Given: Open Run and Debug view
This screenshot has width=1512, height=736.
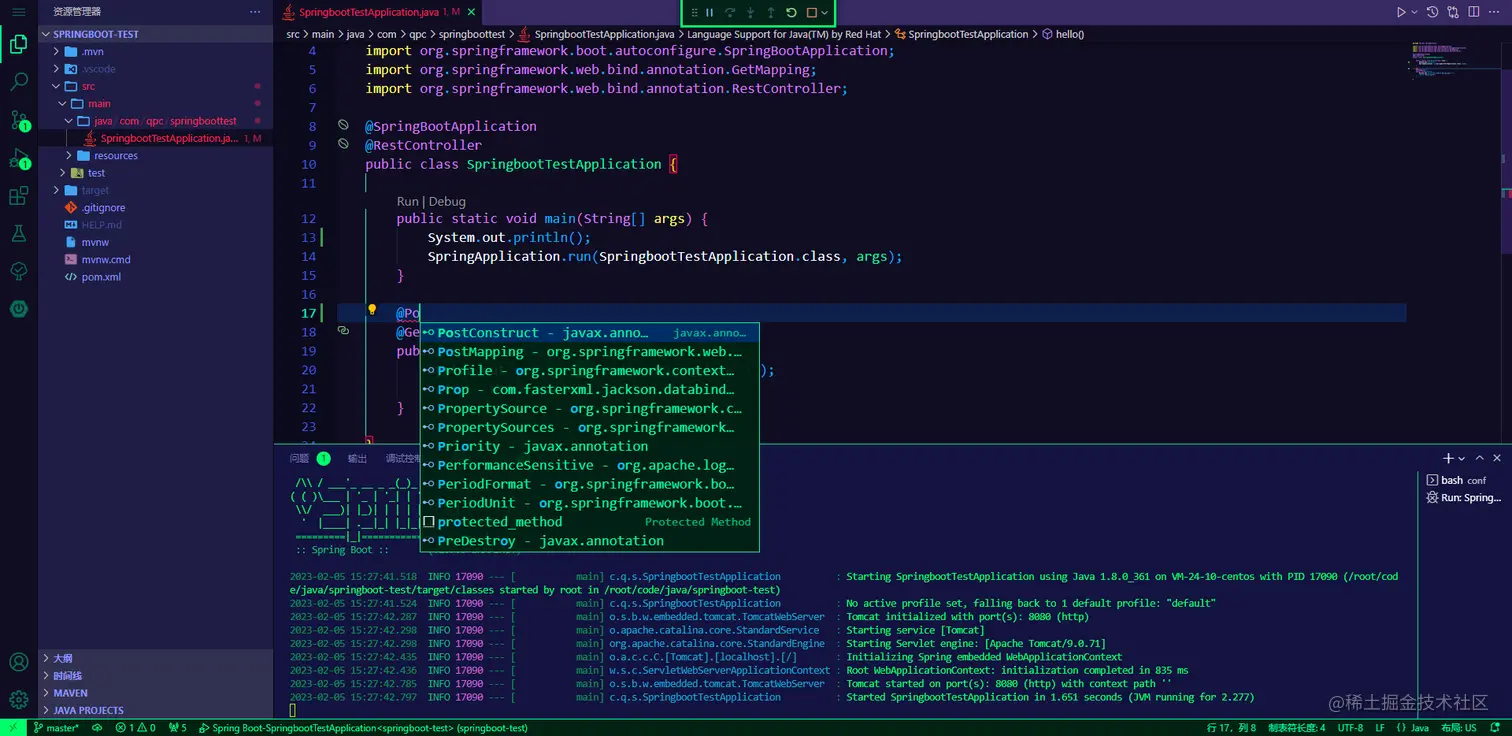Looking at the screenshot, I should point(18,159).
